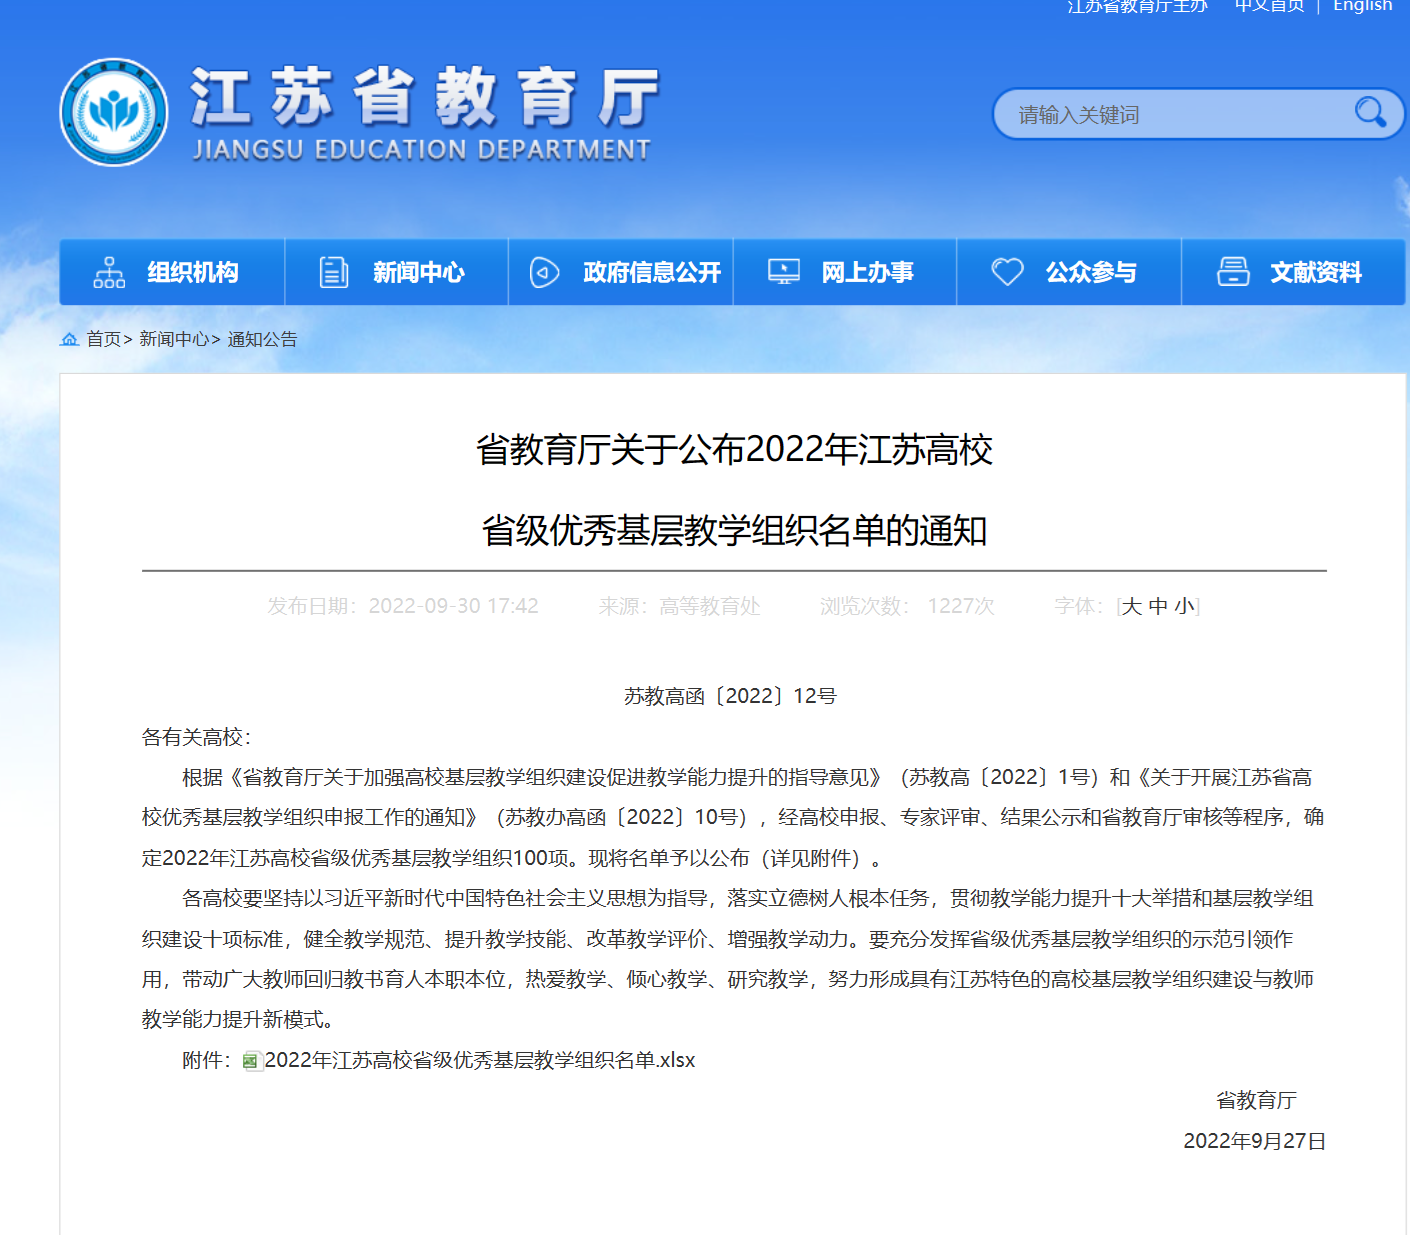Focus the 请输入关键词 search field
This screenshot has width=1410, height=1235.
point(1180,114)
